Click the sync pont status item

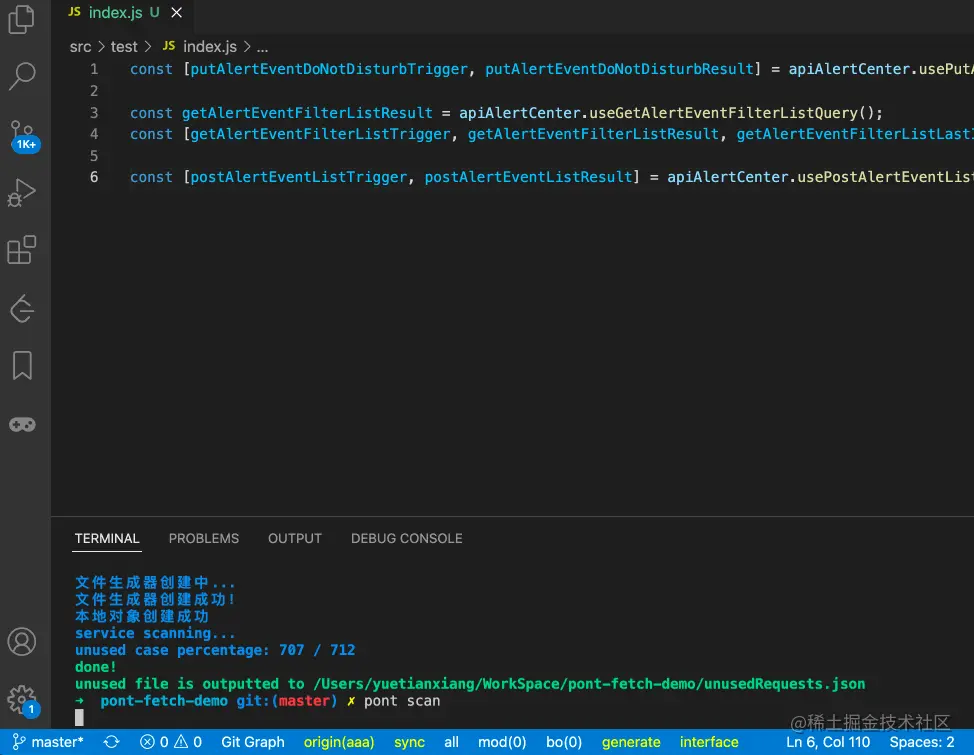pyautogui.click(x=409, y=742)
